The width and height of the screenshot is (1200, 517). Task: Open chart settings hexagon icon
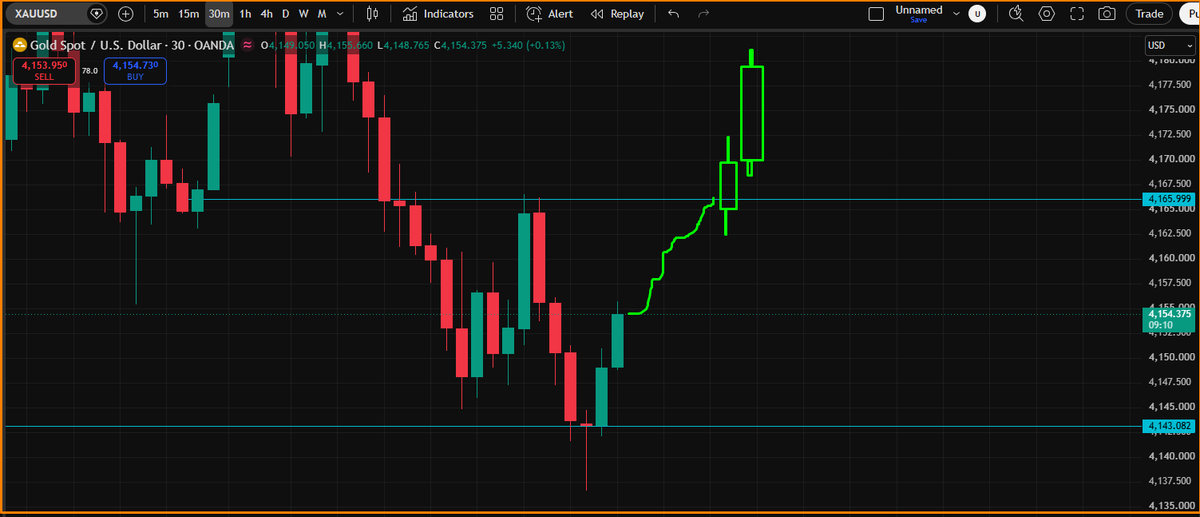(x=1047, y=14)
